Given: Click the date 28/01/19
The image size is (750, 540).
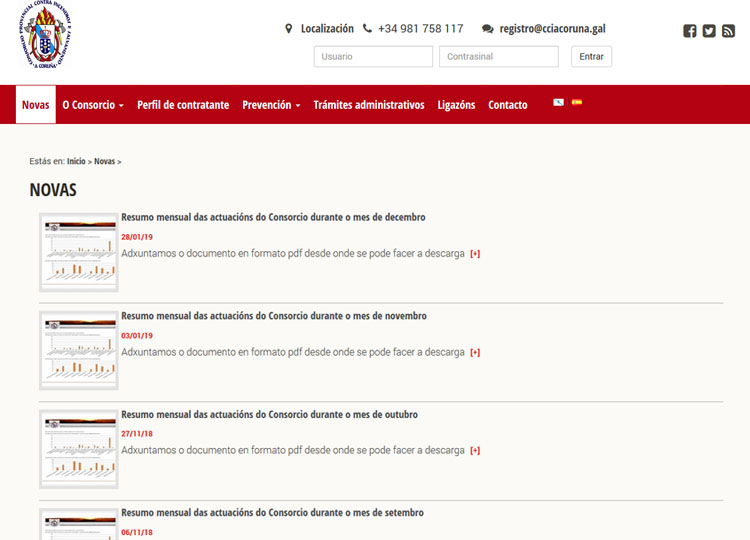Looking at the screenshot, I should tap(137, 237).
